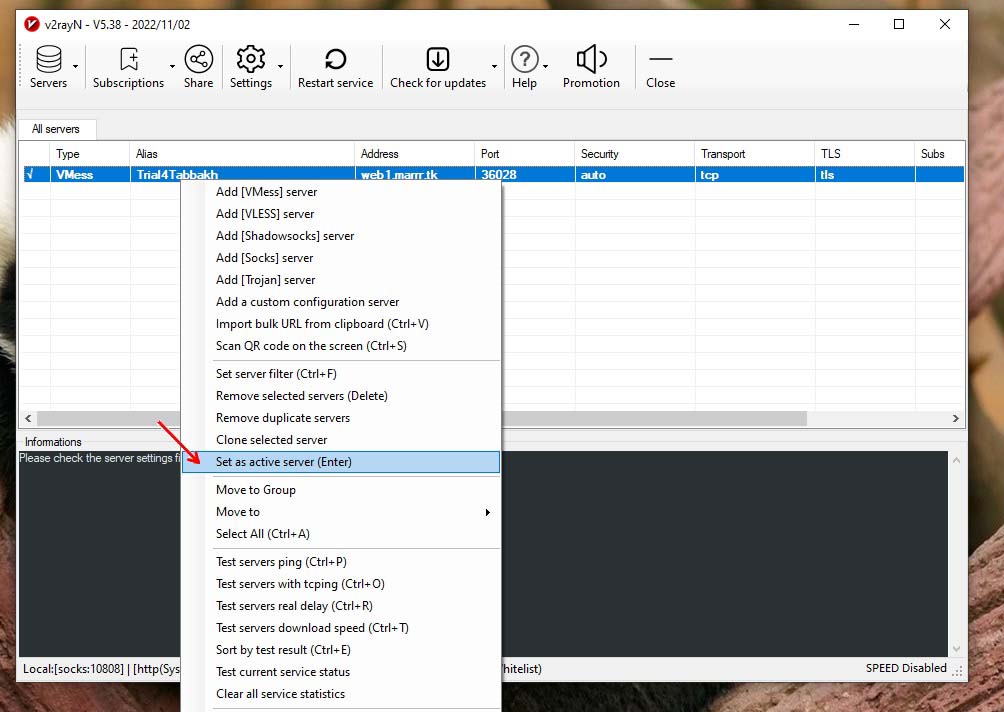This screenshot has width=1004, height=712.
Task: Sort by the Address column header
Action: pyautogui.click(x=414, y=154)
